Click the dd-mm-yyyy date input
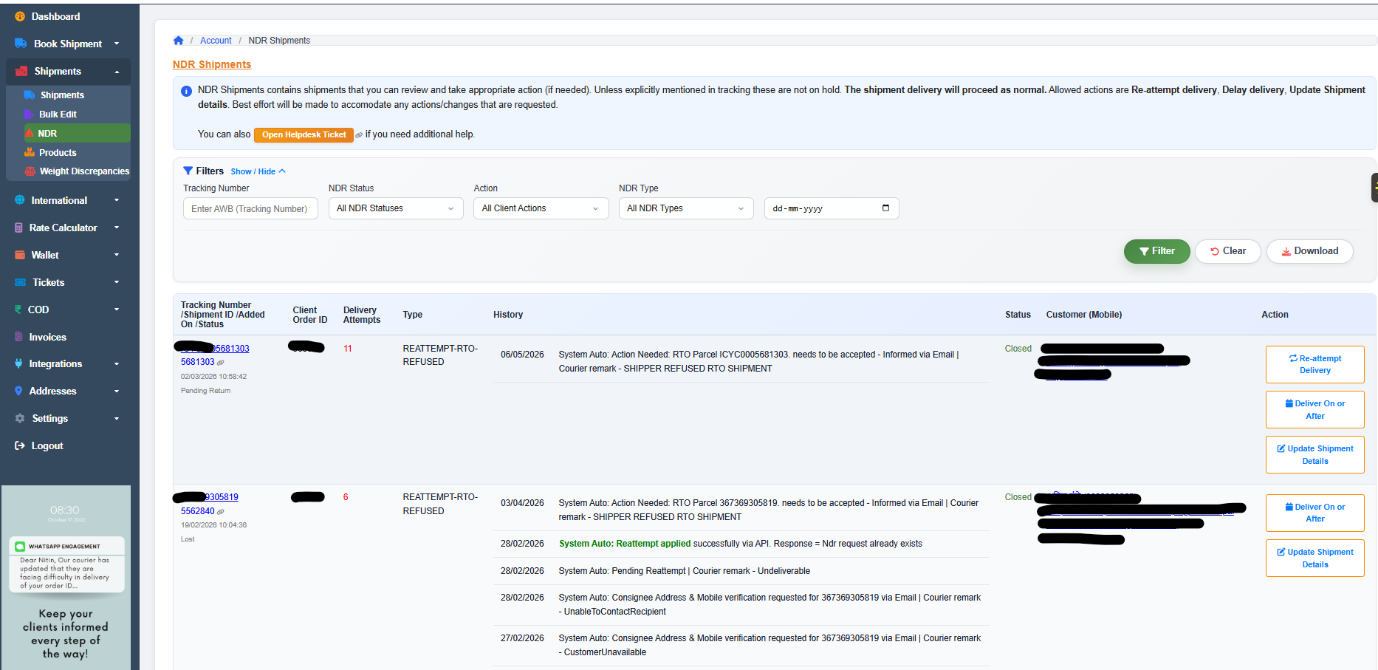This screenshot has height=670, width=1378. (832, 208)
